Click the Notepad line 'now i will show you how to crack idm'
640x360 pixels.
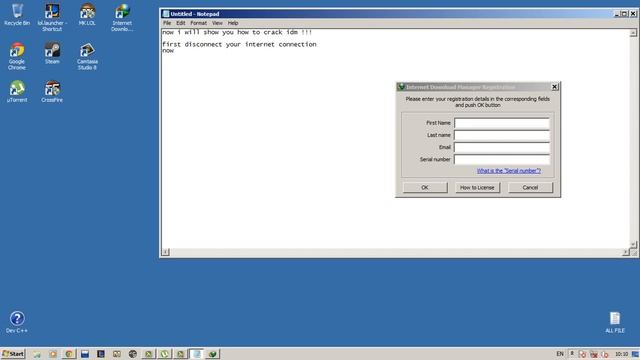(x=237, y=32)
